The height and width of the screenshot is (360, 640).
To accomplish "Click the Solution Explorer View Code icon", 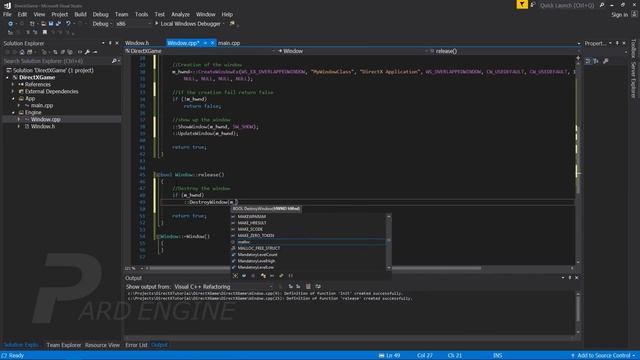I will point(80,52).
